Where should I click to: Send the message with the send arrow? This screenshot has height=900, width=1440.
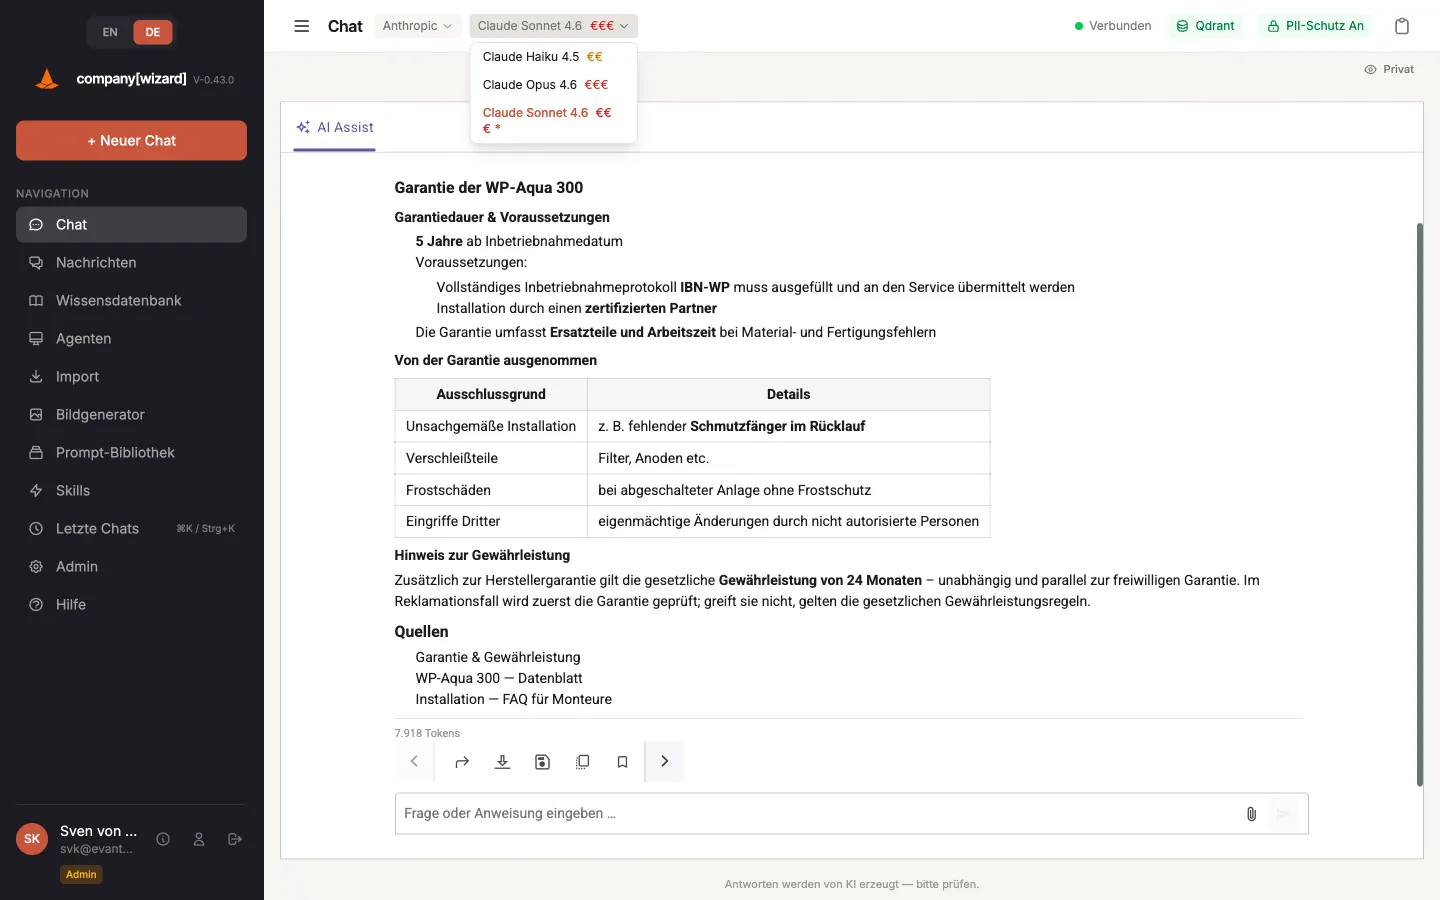click(1284, 814)
